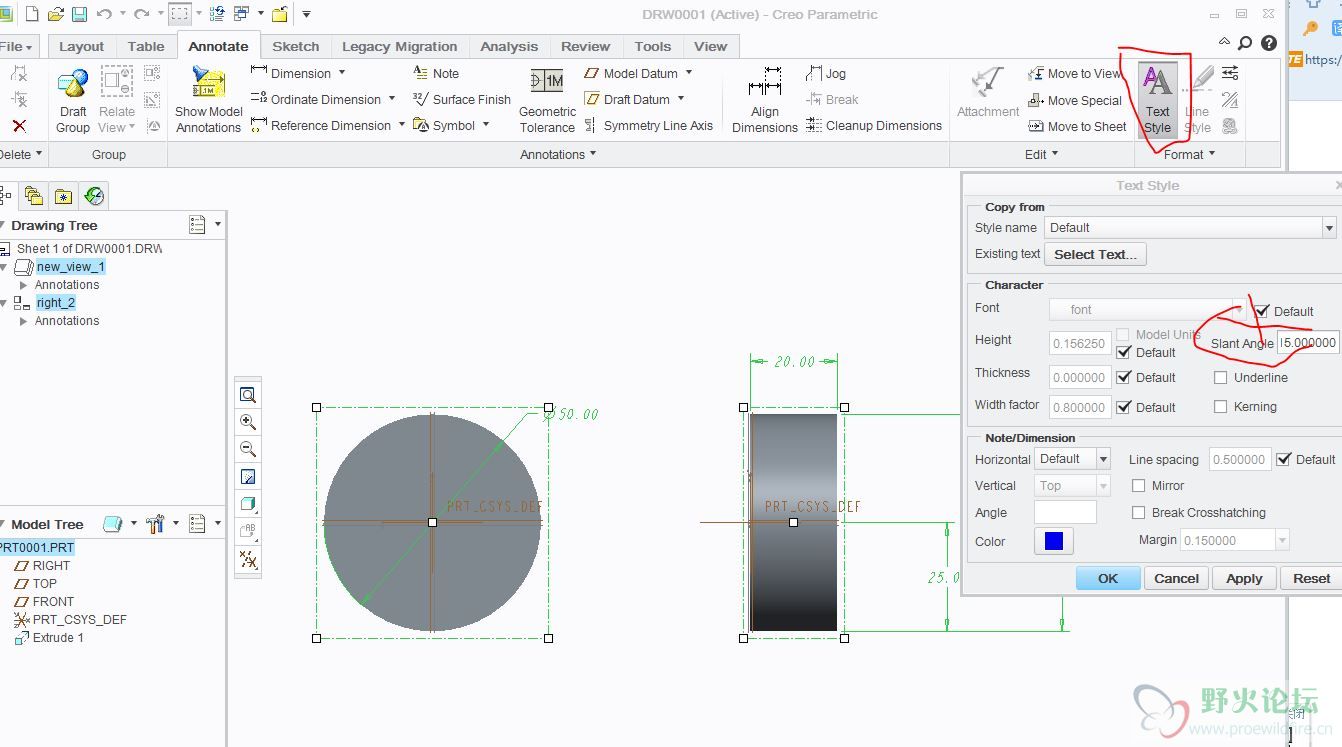This screenshot has width=1342, height=747.
Task: Redo the last action
Action: 141,14
